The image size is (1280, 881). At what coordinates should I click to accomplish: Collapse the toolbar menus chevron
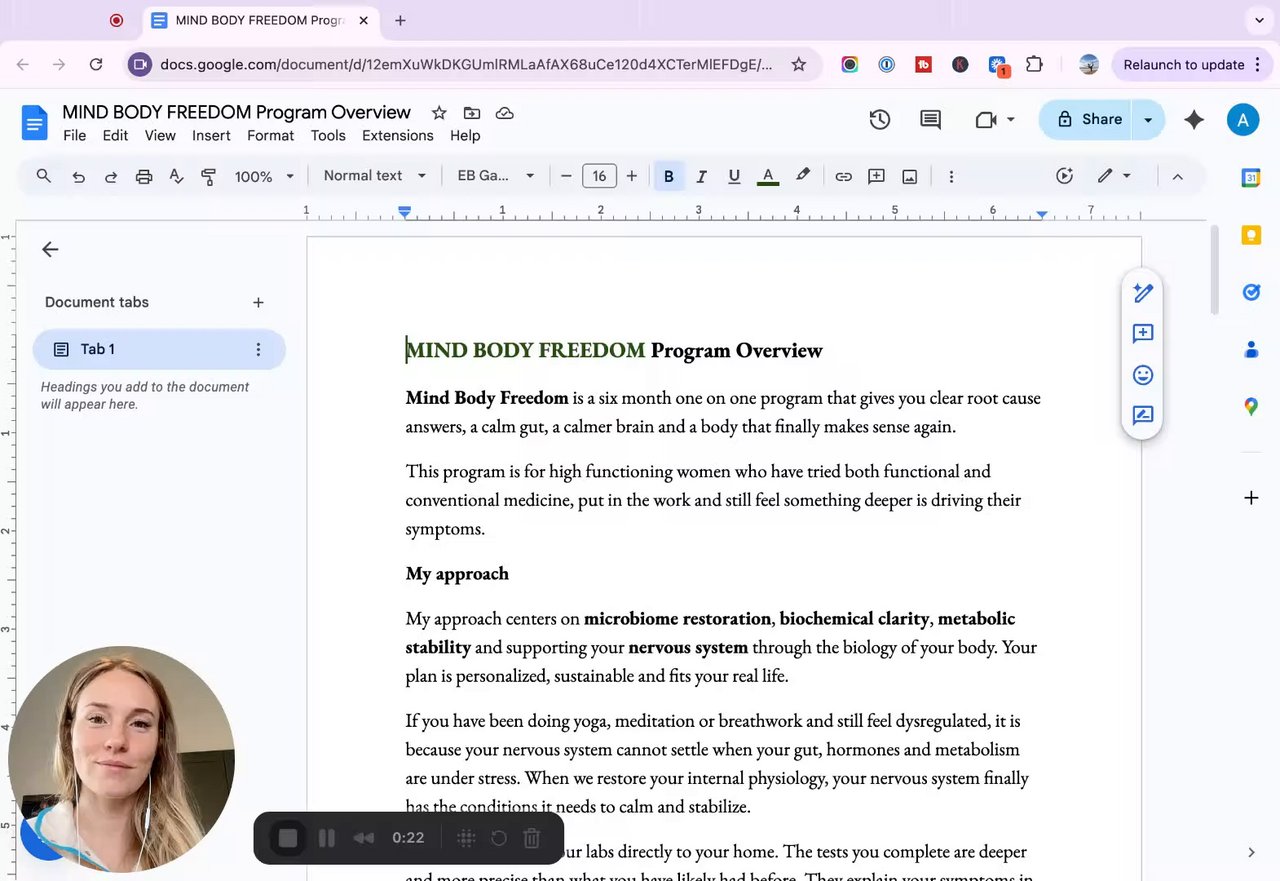(1178, 177)
